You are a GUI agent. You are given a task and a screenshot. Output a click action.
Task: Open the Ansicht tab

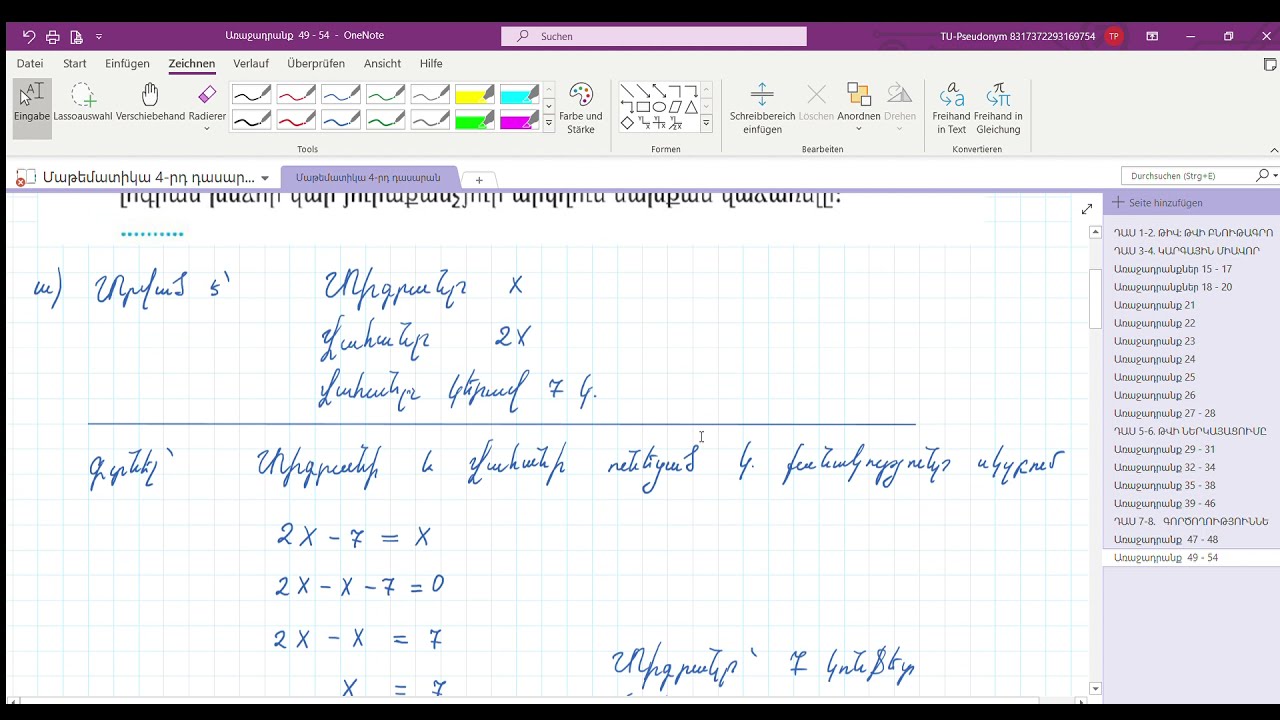pyautogui.click(x=382, y=63)
